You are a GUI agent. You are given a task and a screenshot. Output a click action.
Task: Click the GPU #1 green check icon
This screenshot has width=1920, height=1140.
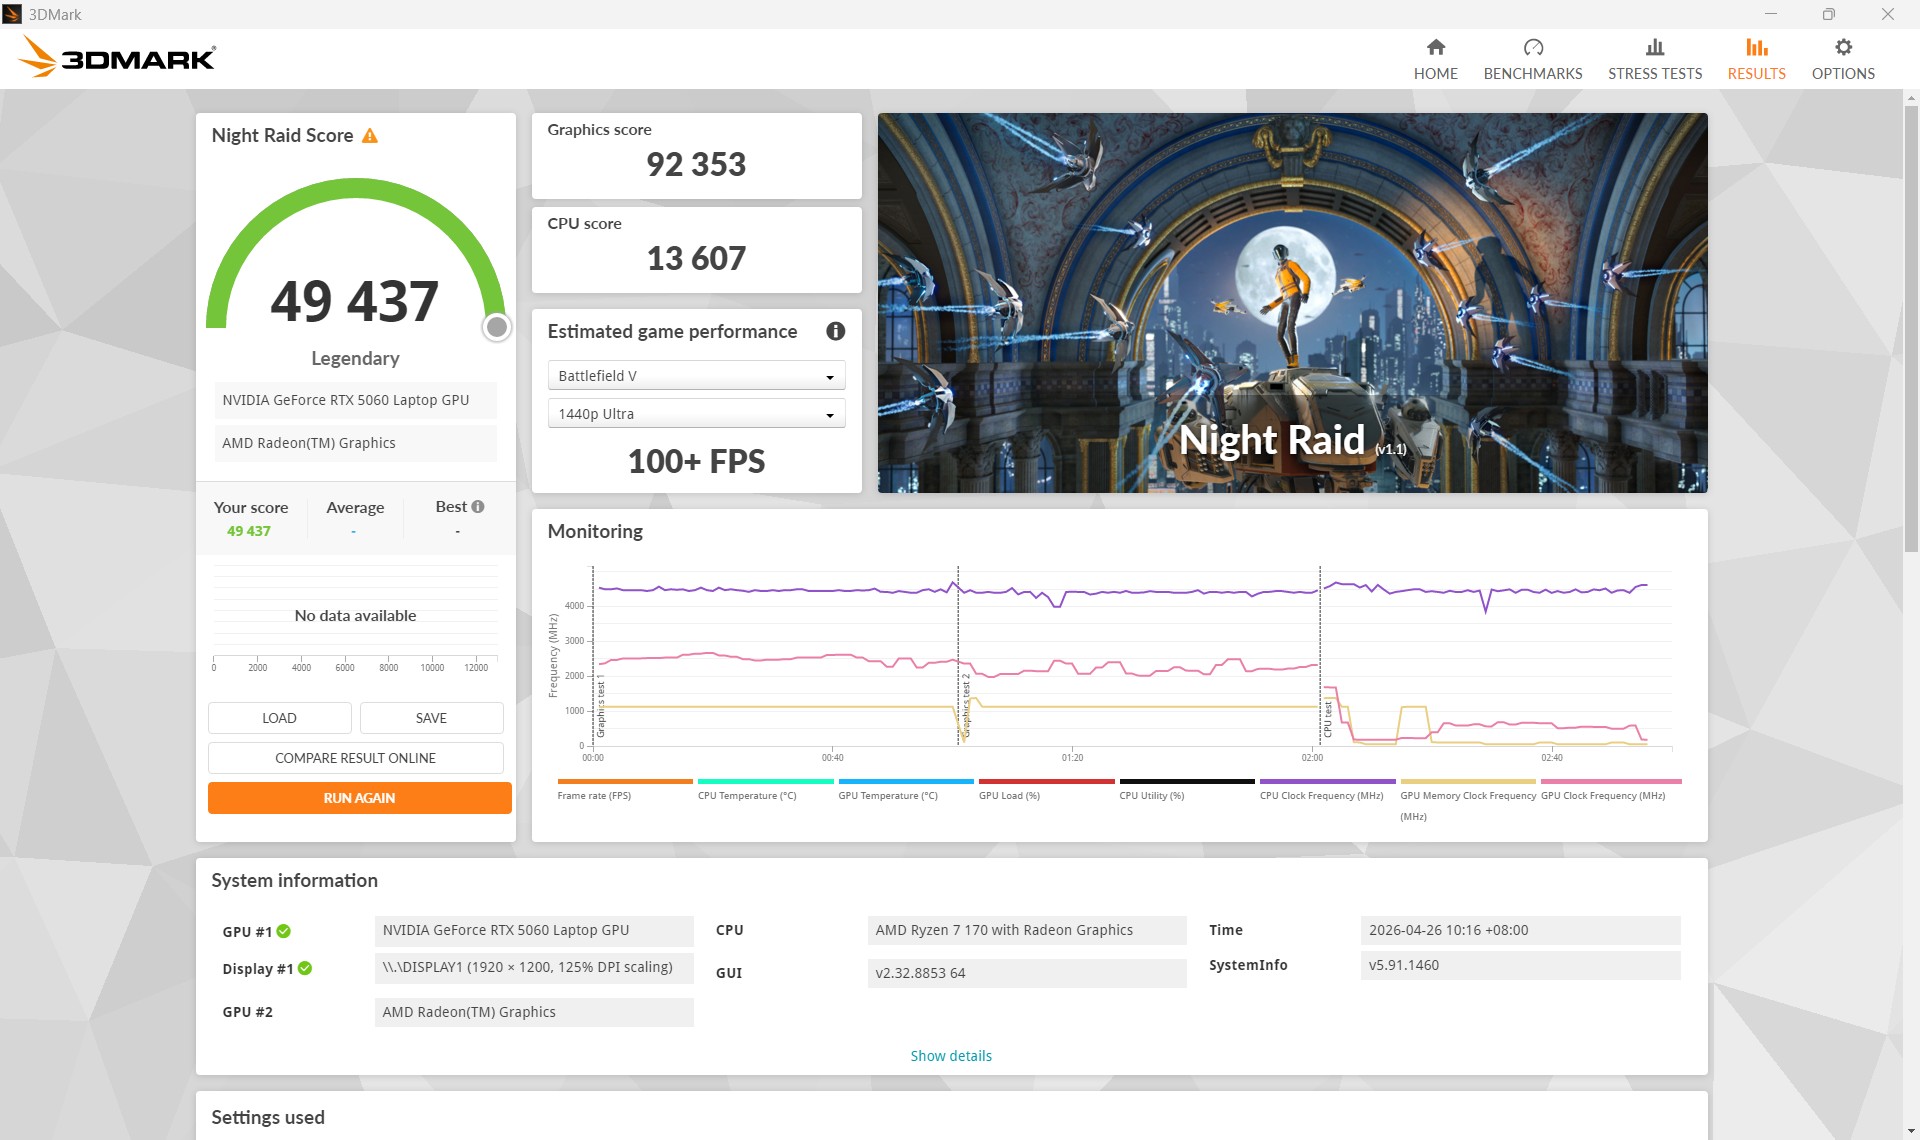(x=284, y=931)
